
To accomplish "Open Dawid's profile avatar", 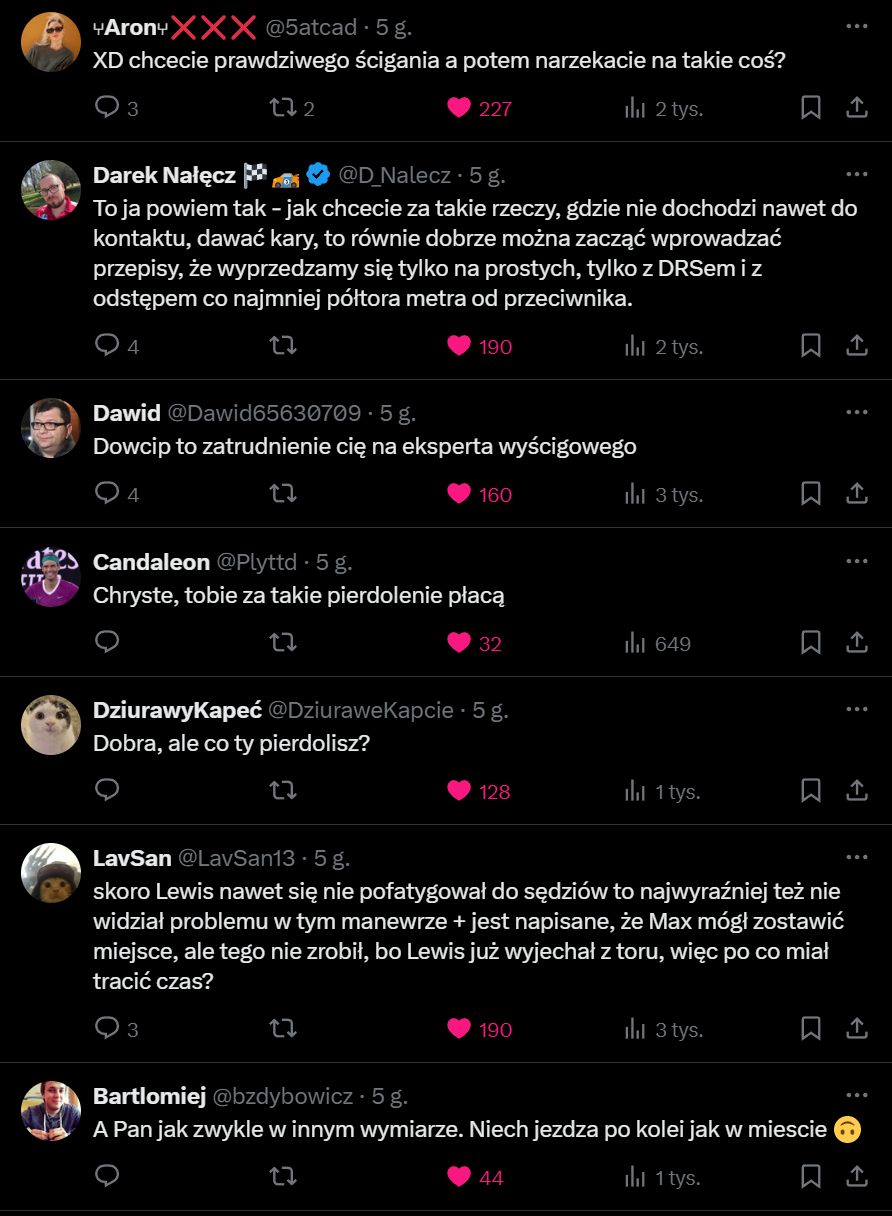I will click(x=51, y=428).
